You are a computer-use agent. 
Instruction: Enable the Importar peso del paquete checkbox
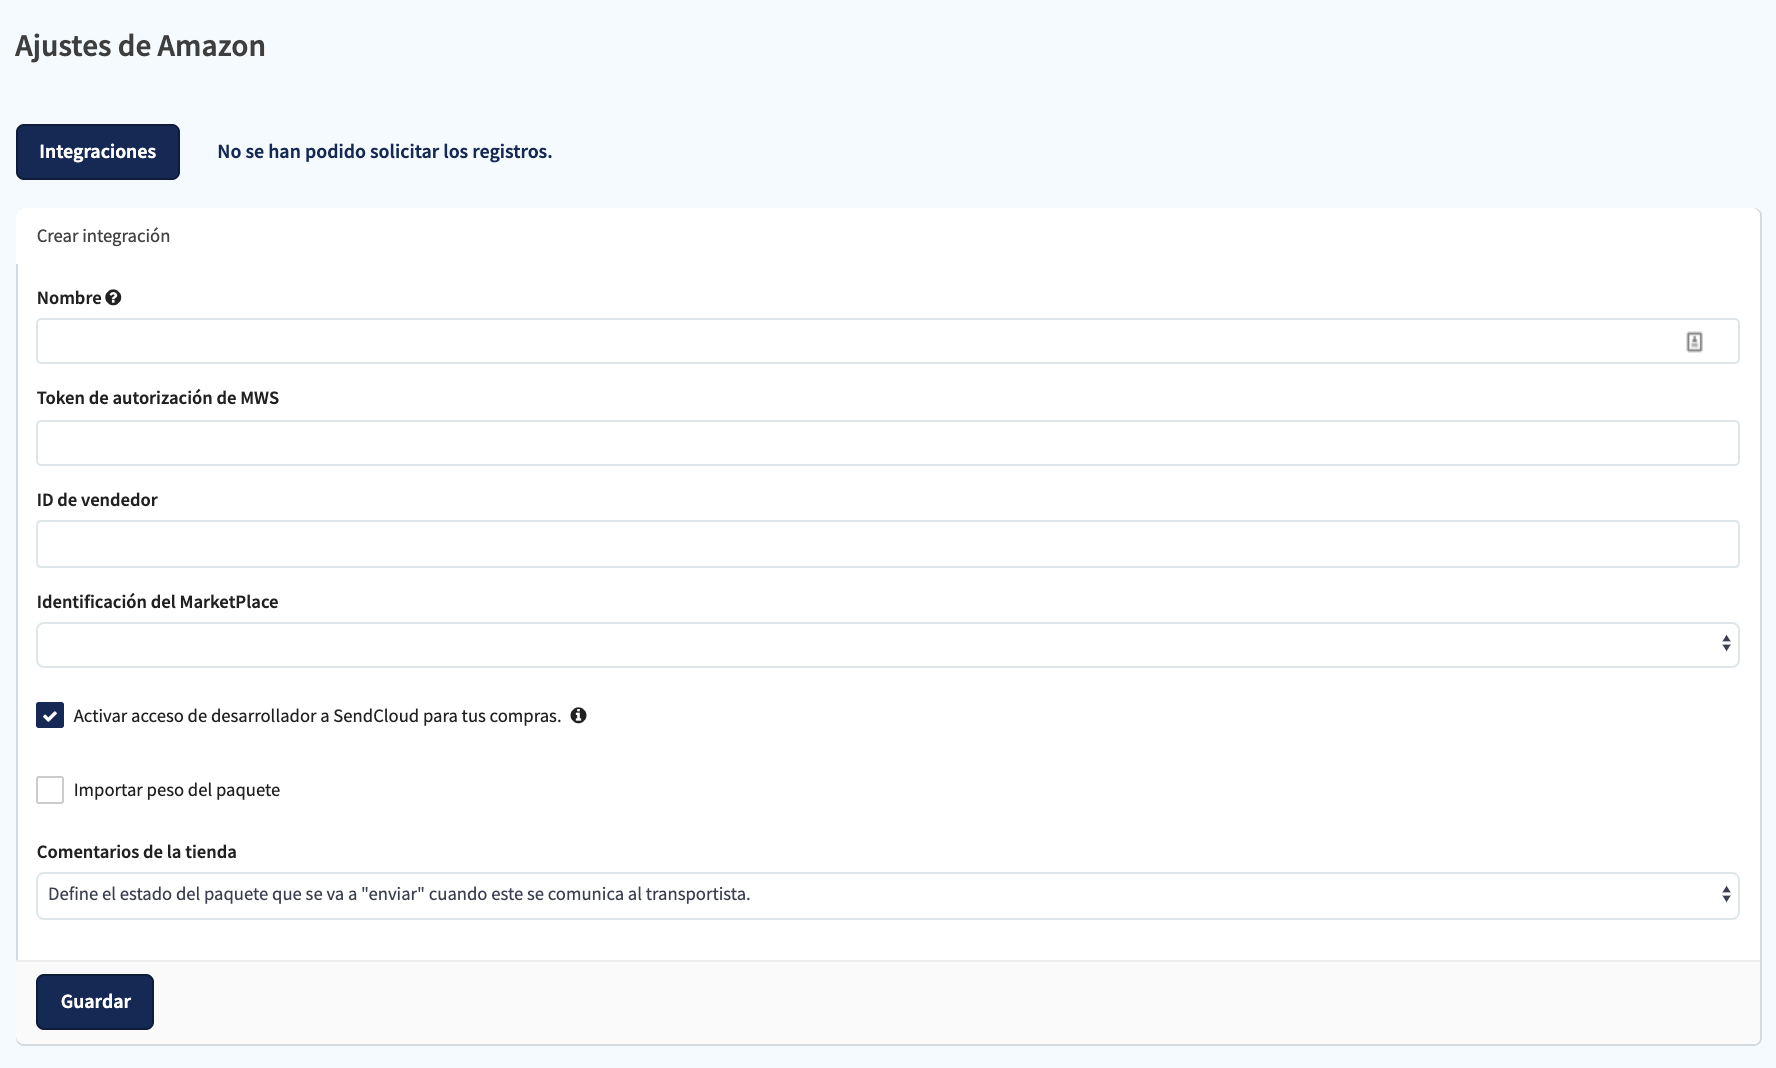[x=50, y=789]
